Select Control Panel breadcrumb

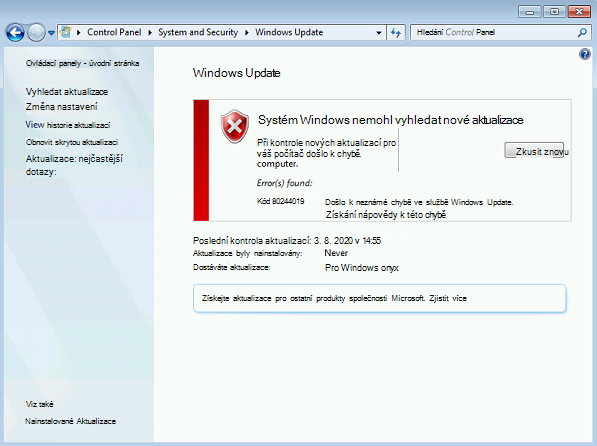114,32
